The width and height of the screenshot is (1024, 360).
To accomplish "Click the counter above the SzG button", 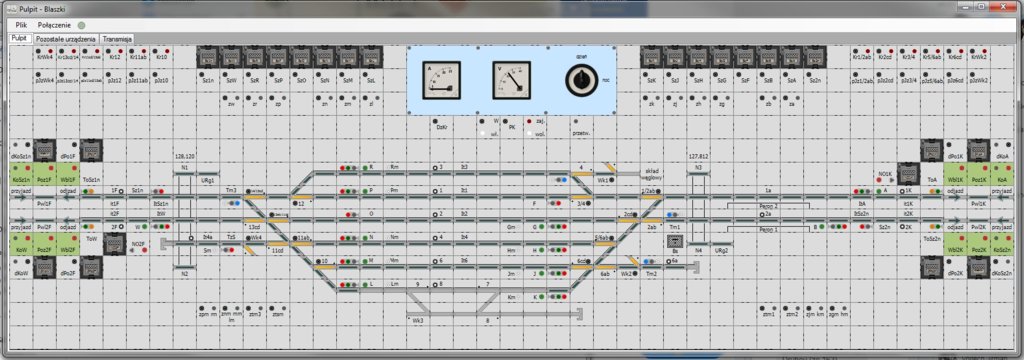I will [x=721, y=57].
